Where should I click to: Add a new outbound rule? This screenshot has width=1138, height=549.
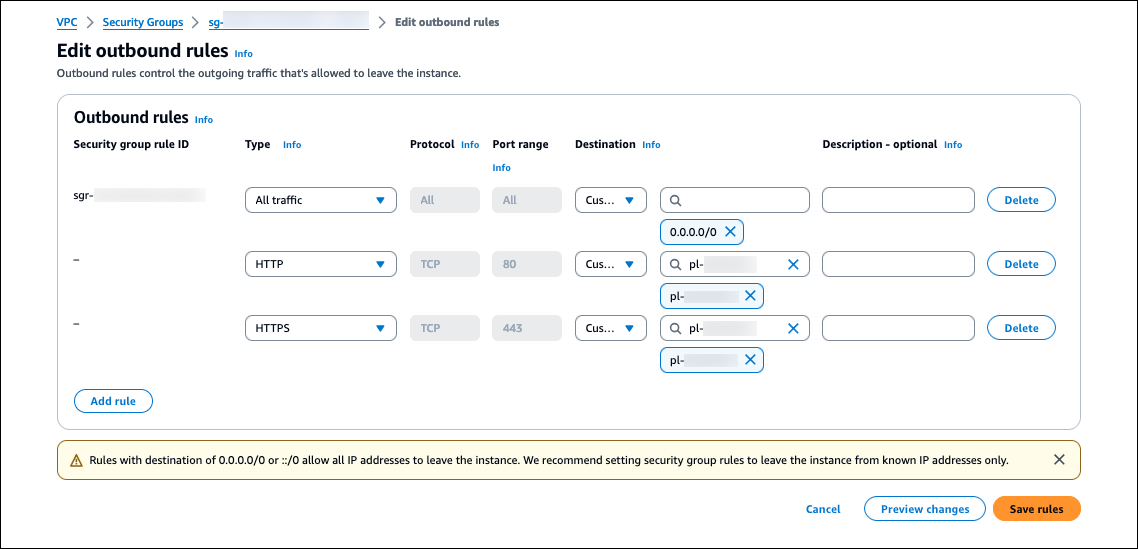[113, 401]
